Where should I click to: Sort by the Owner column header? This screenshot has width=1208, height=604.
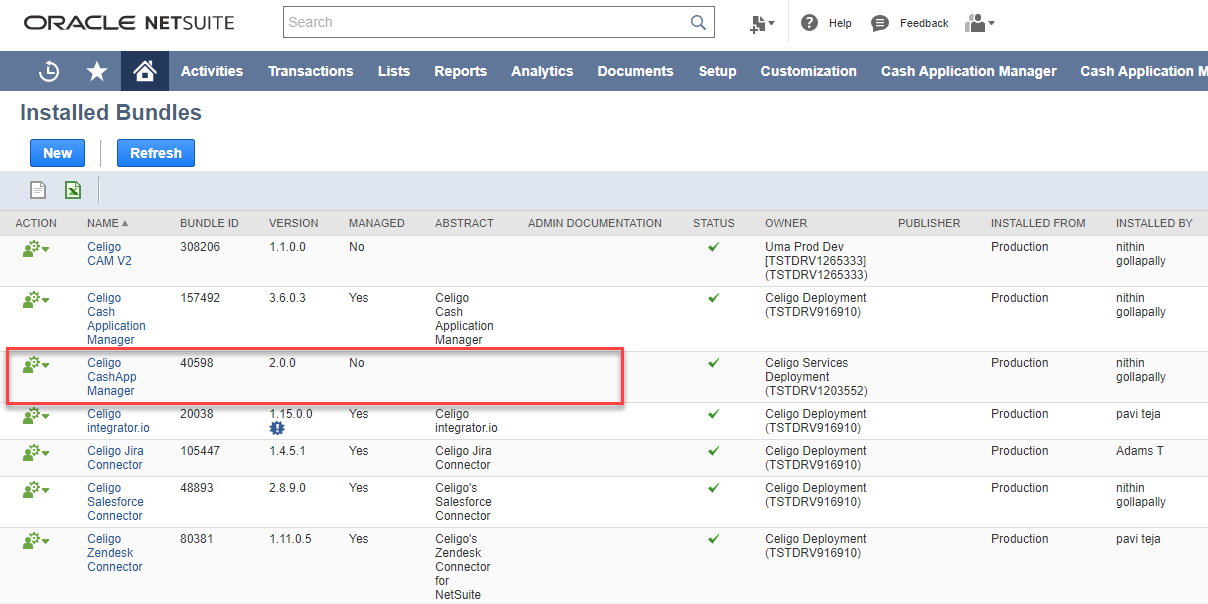[x=786, y=223]
